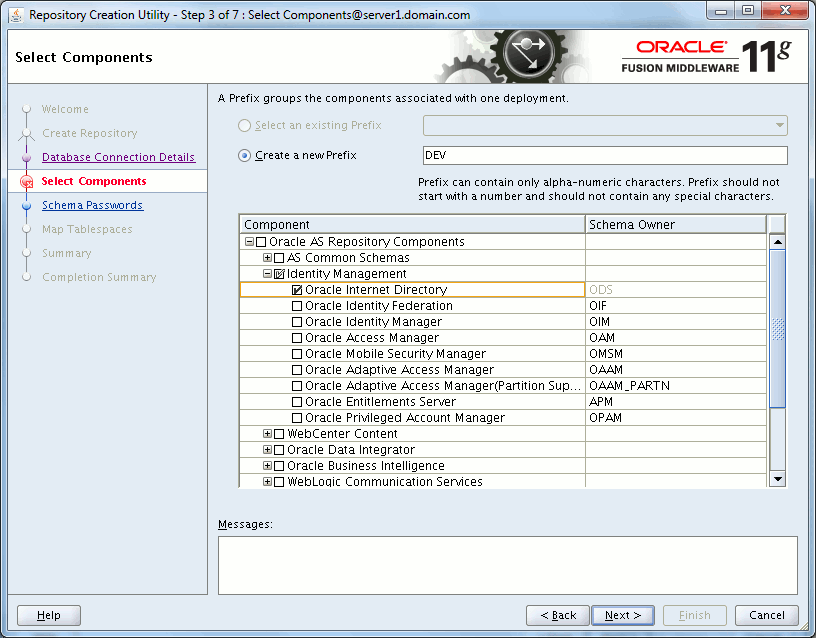Click the Oracle Entitlements Server row label

click(x=380, y=402)
